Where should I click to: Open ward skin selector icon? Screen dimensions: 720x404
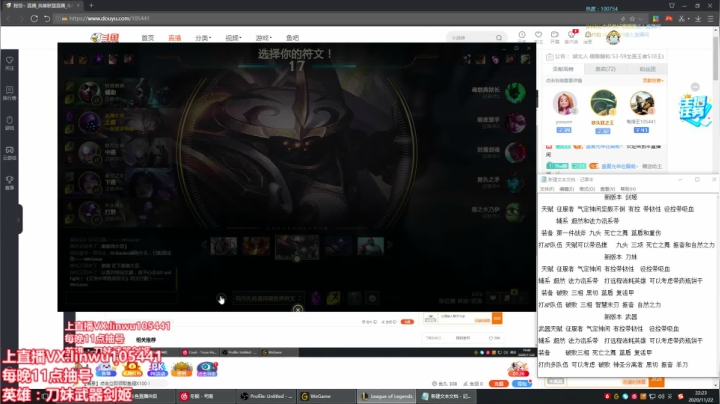[x=354, y=298]
